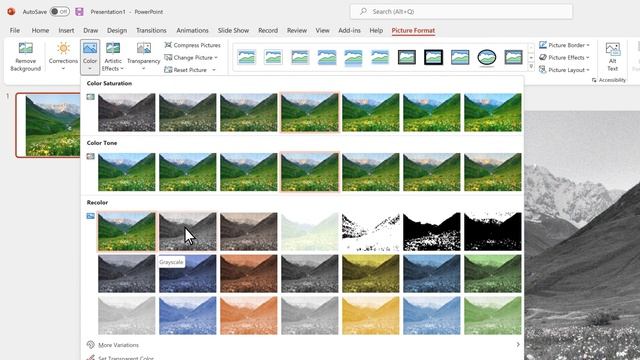Toggle the AutoSave switch
Image resolution: width=640 pixels, height=360 pixels.
point(60,11)
